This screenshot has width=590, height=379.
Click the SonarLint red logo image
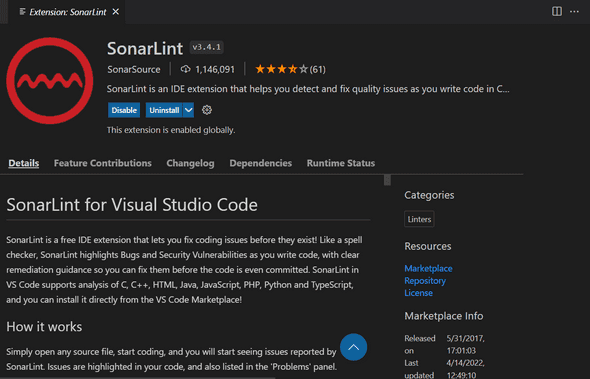50,81
